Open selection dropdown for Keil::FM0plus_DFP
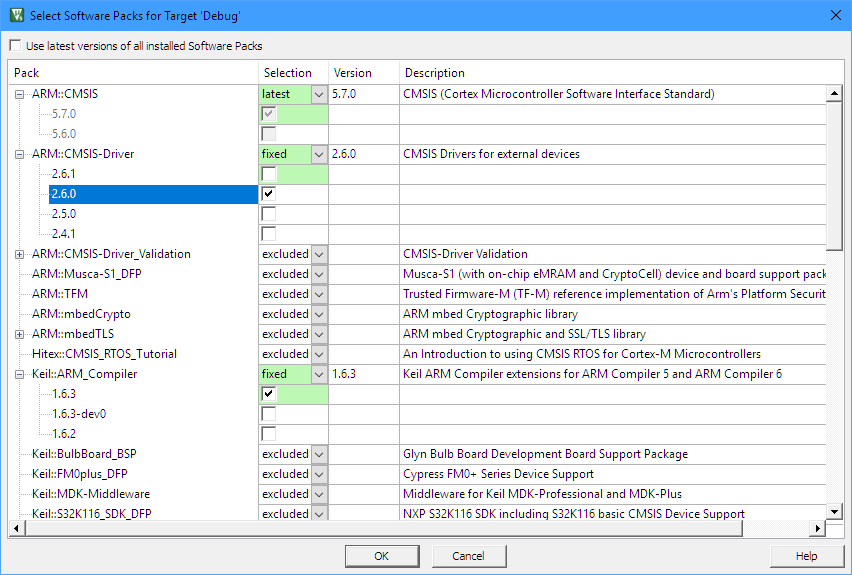Image resolution: width=852 pixels, height=575 pixels. click(320, 474)
